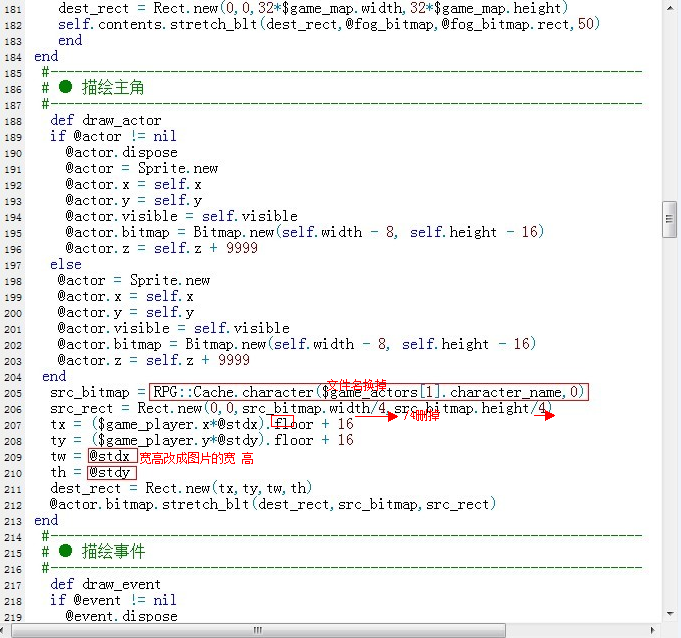Click 'src_bitmap' at start of line 205
This screenshot has height=638, width=681.
[89, 393]
